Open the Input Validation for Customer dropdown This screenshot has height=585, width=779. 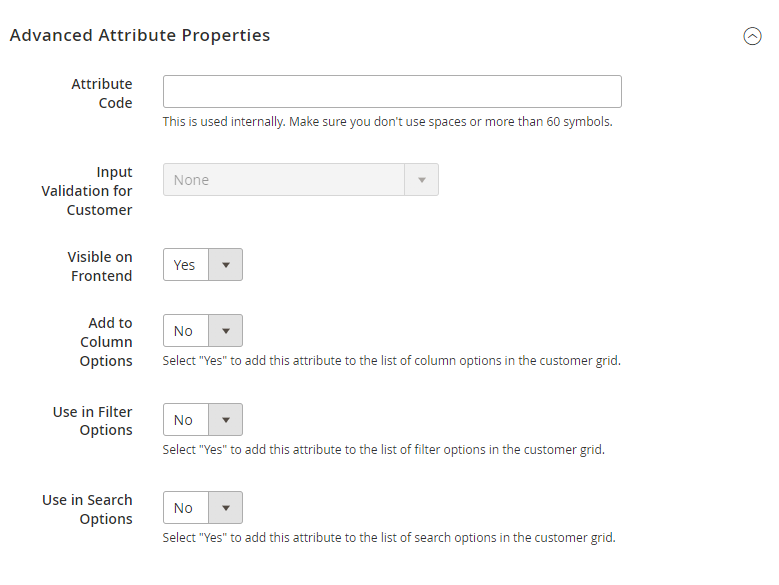pyautogui.click(x=301, y=180)
